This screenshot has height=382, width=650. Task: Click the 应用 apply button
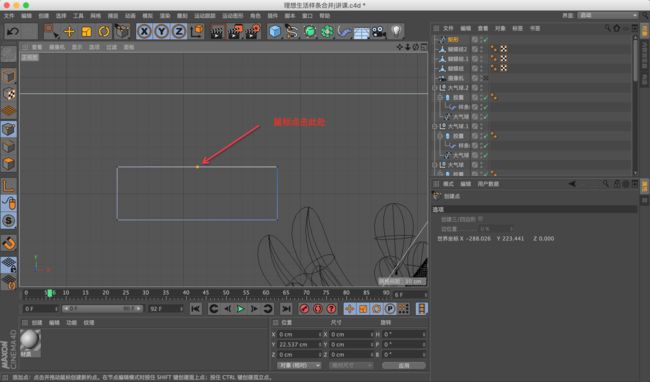click(x=404, y=365)
